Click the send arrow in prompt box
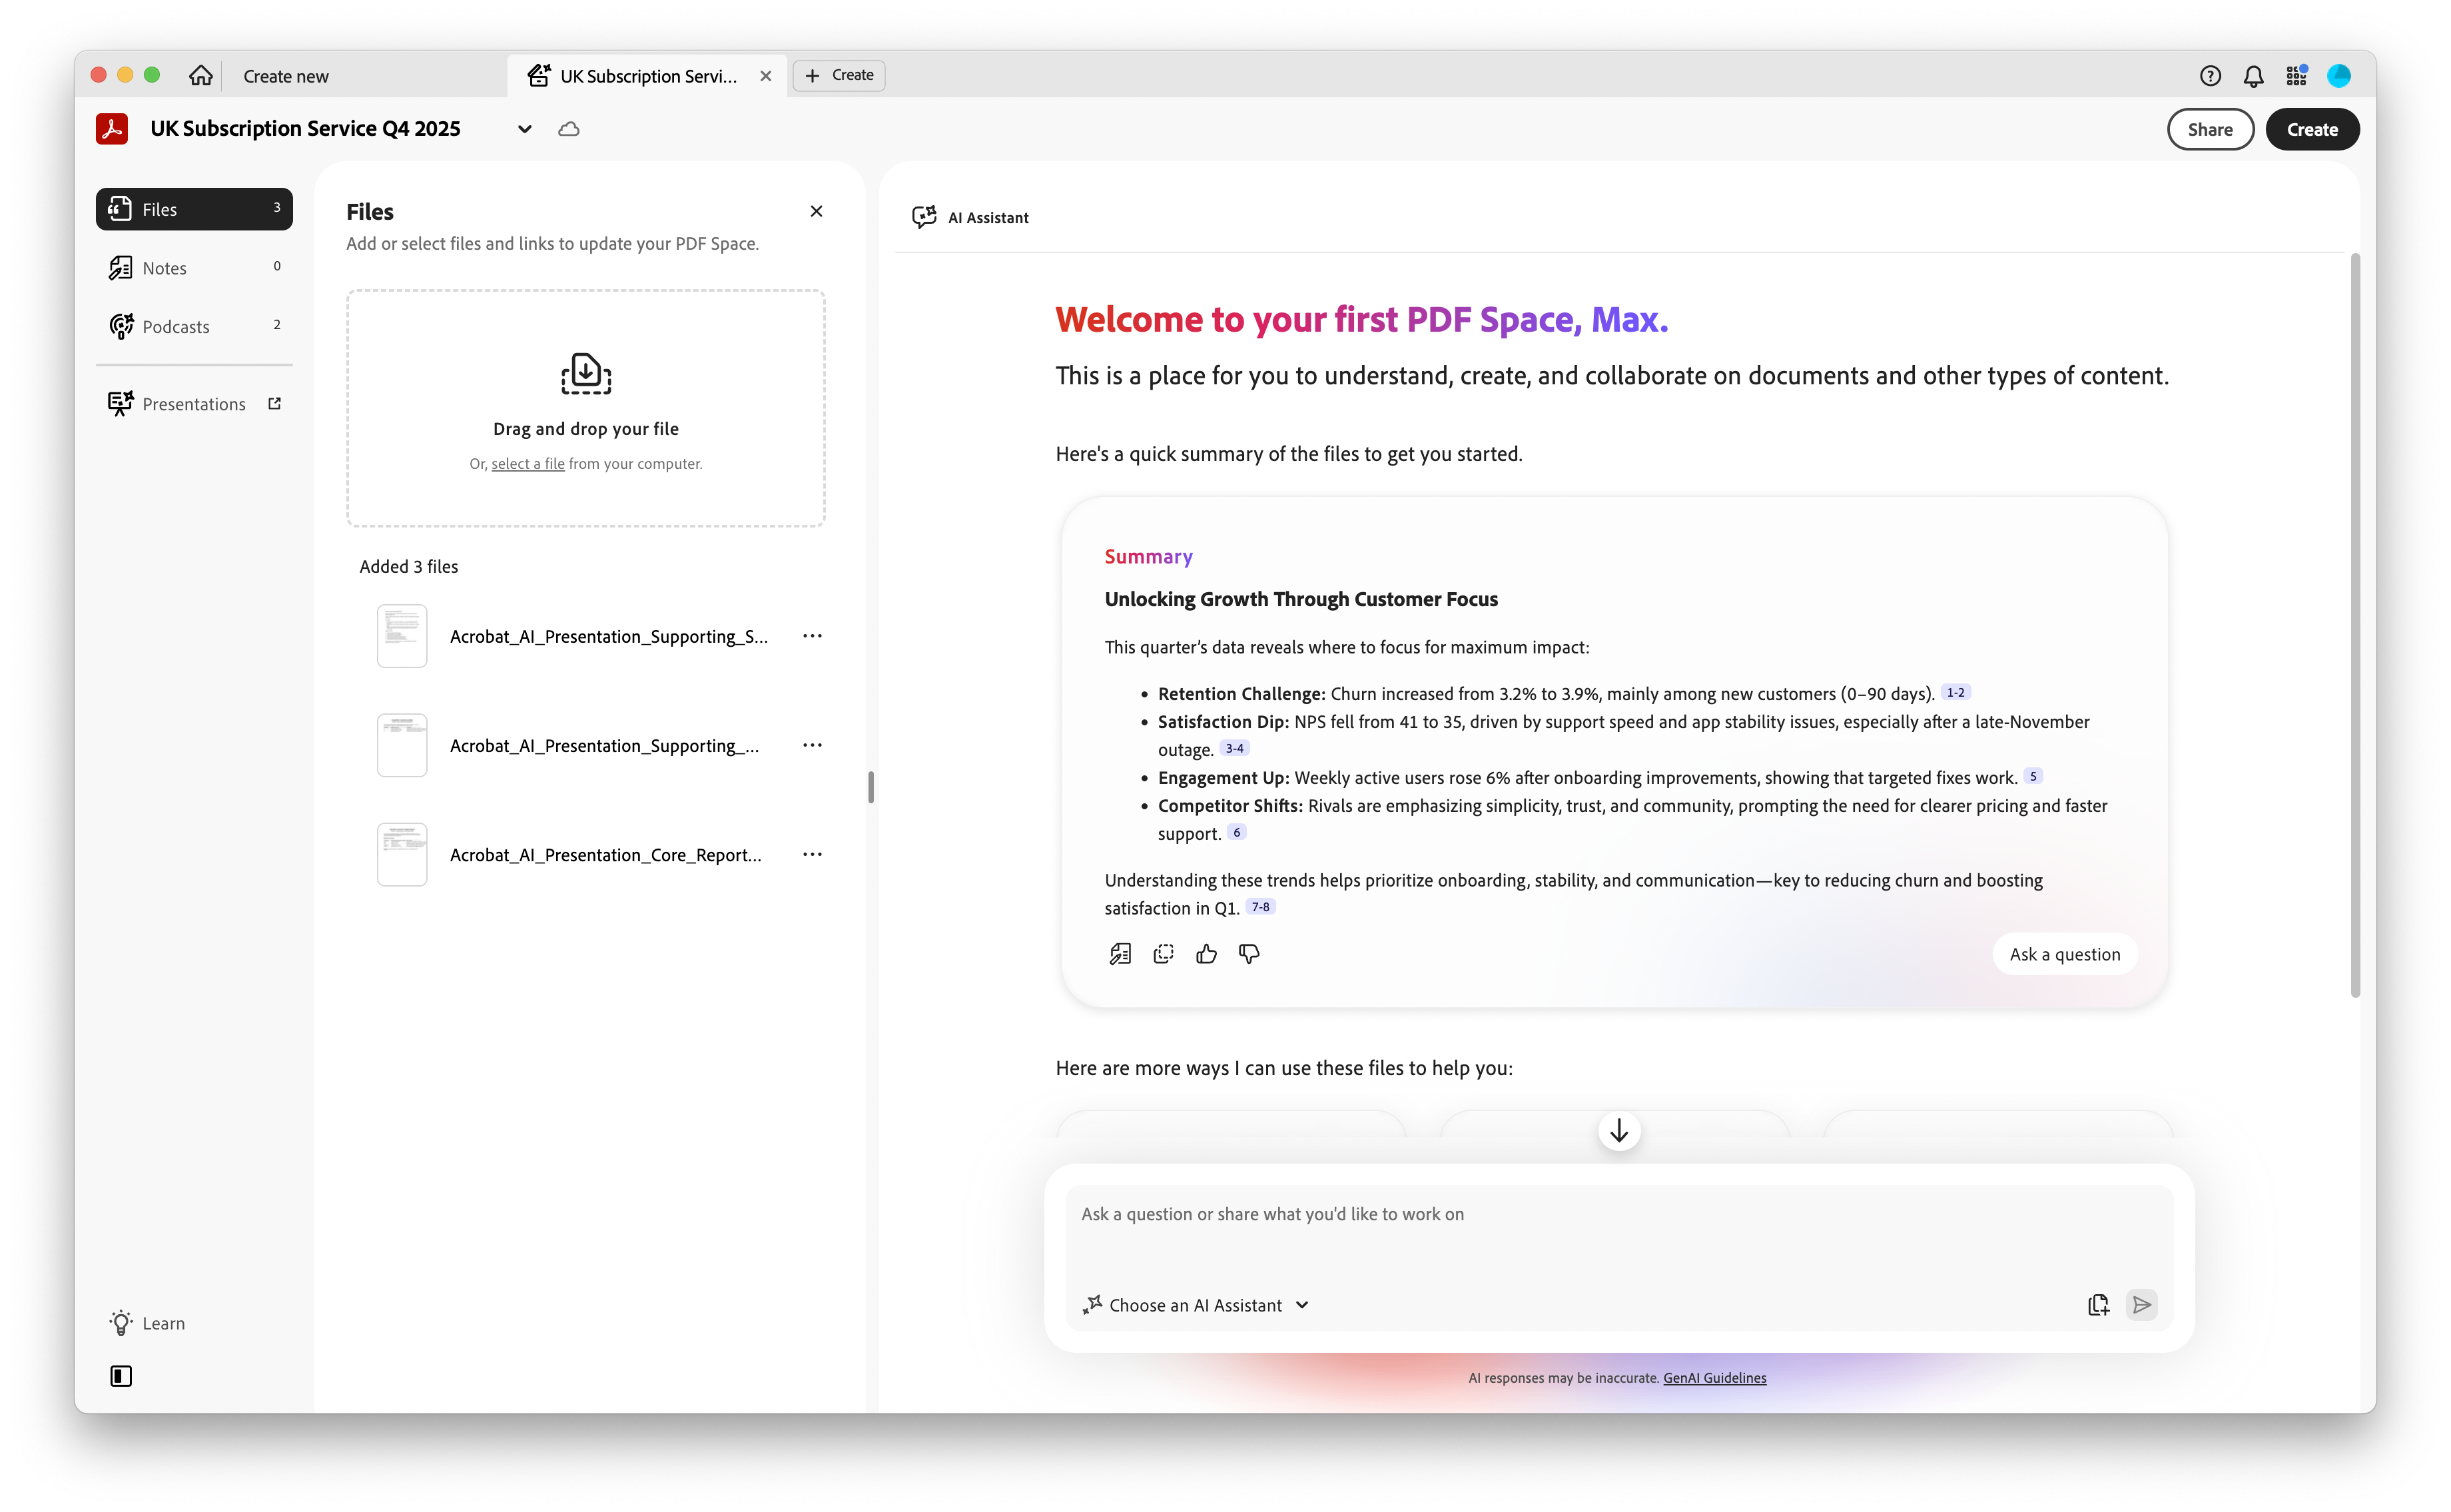Image resolution: width=2451 pixels, height=1512 pixels. point(2141,1305)
